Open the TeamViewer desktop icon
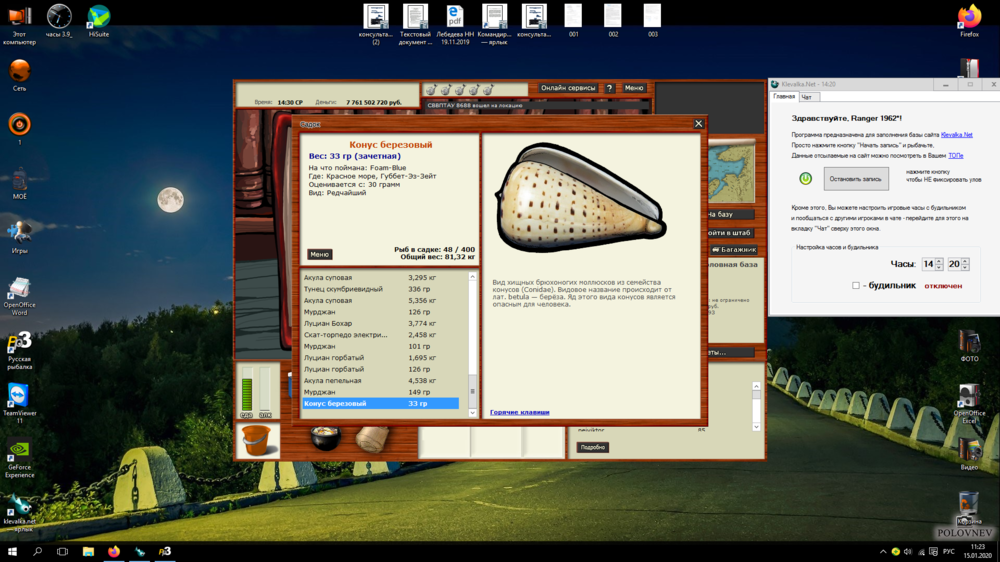Image resolution: width=1000 pixels, height=562 pixels. [x=19, y=395]
